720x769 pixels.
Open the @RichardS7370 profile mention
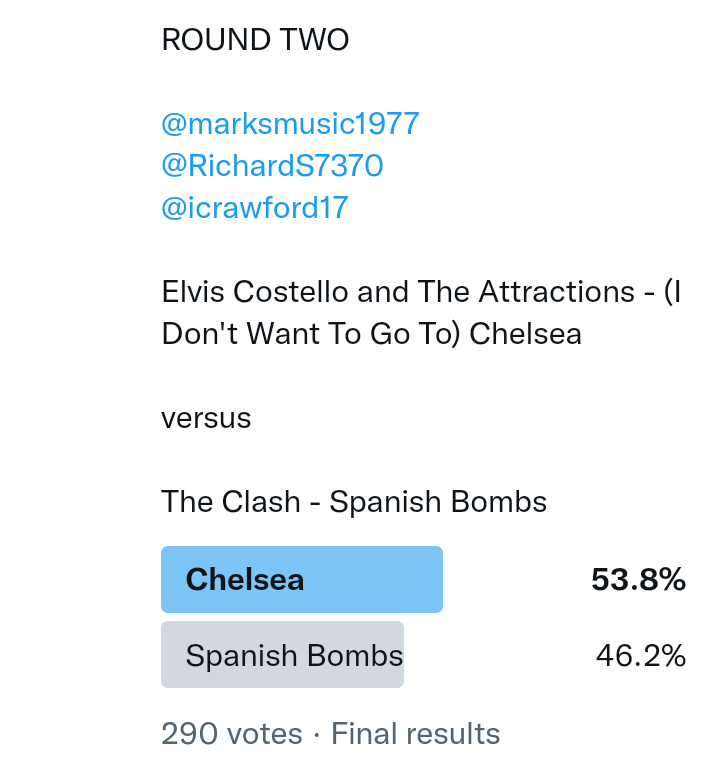pos(272,165)
